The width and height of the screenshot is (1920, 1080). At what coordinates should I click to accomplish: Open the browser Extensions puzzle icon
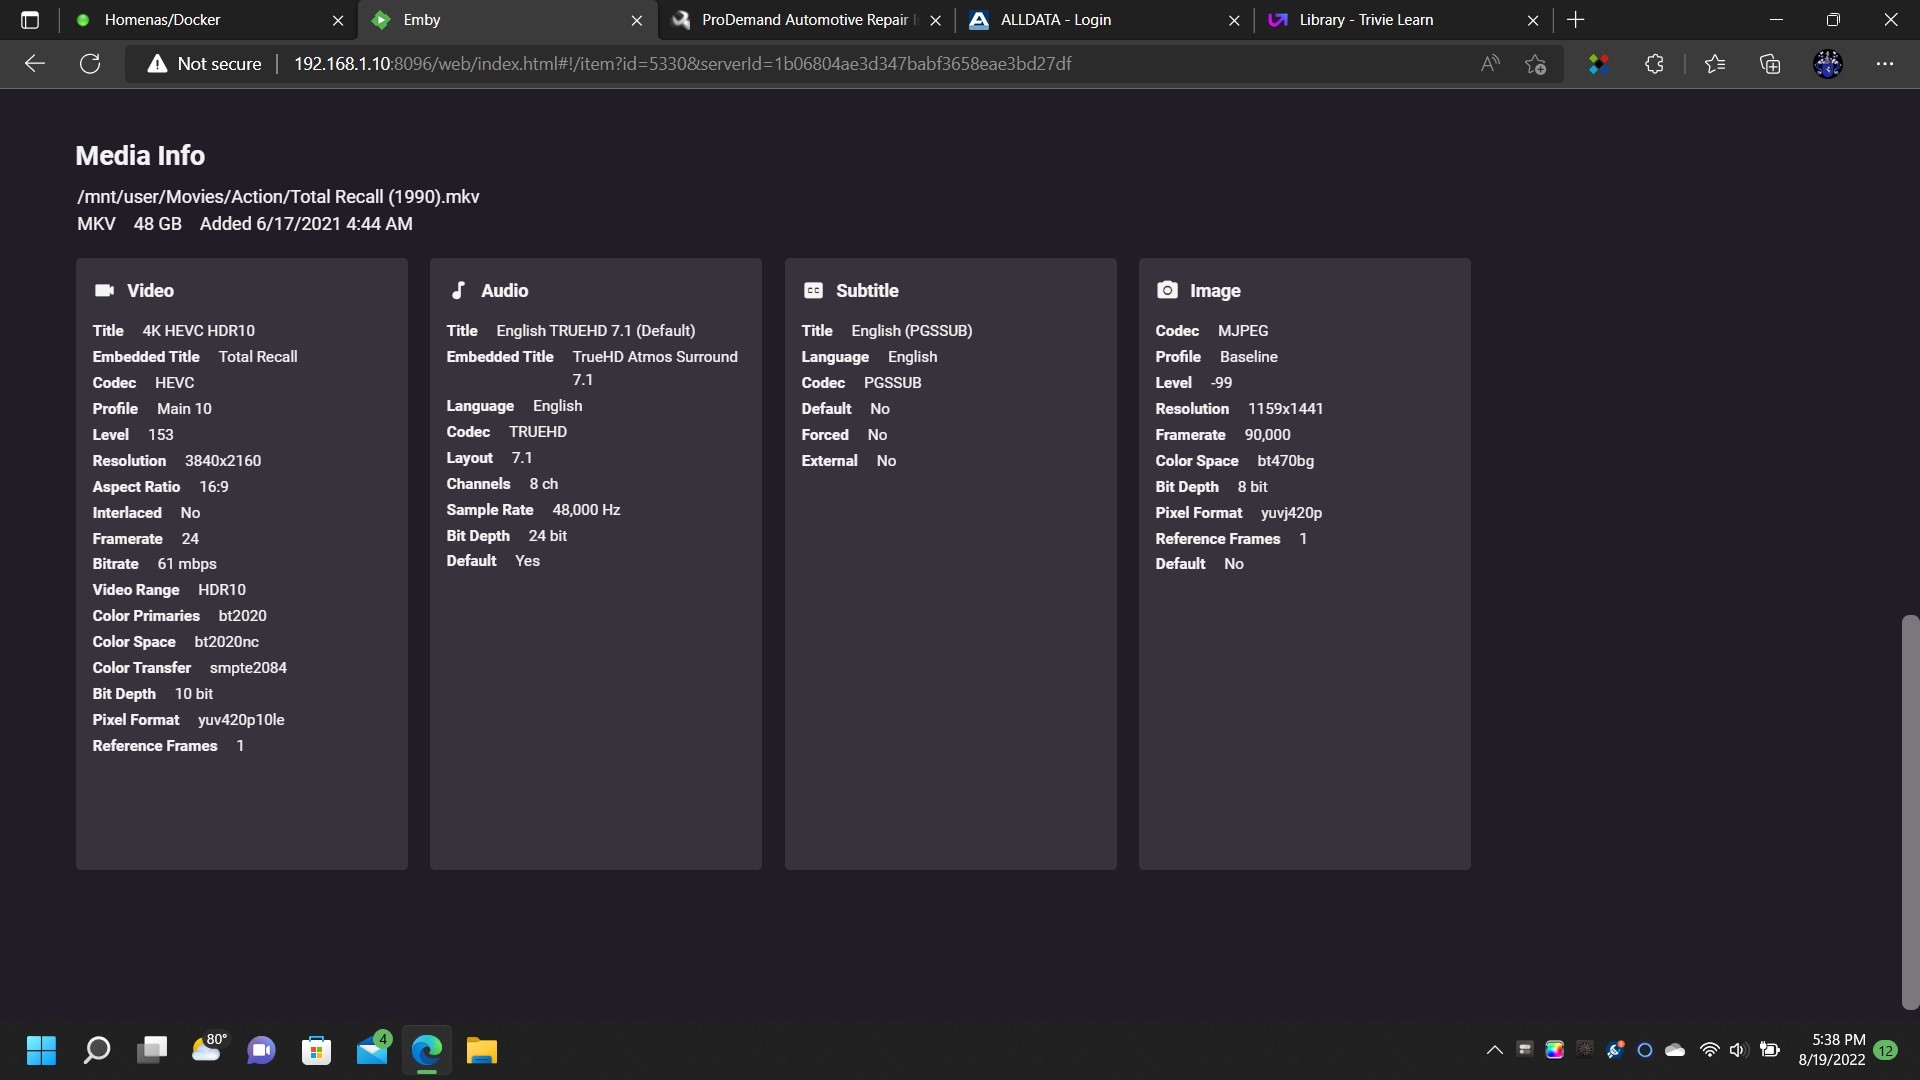[1654, 64]
